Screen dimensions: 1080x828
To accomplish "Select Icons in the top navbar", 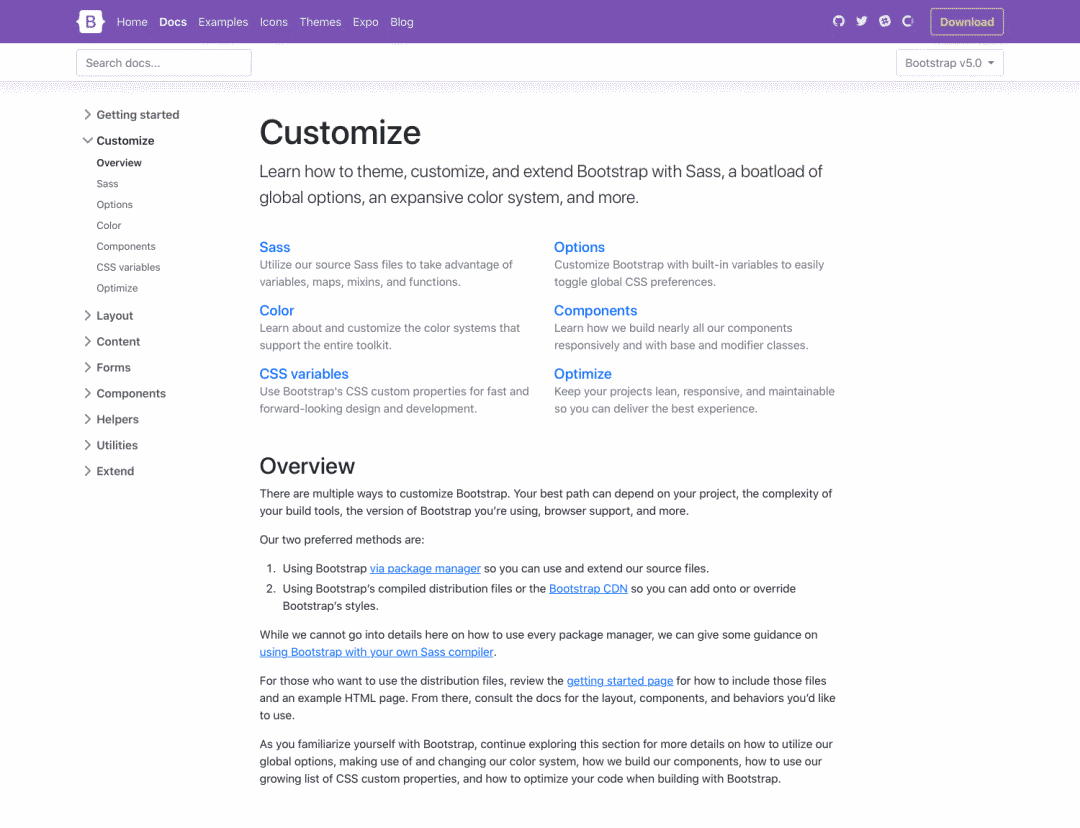I will [273, 22].
